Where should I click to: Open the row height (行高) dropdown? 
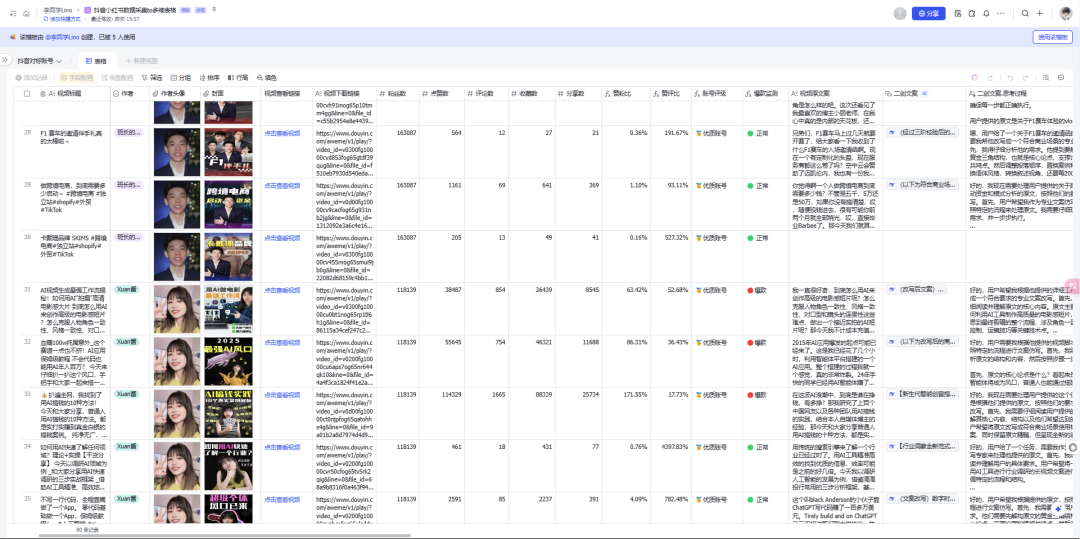pyautogui.click(x=238, y=77)
